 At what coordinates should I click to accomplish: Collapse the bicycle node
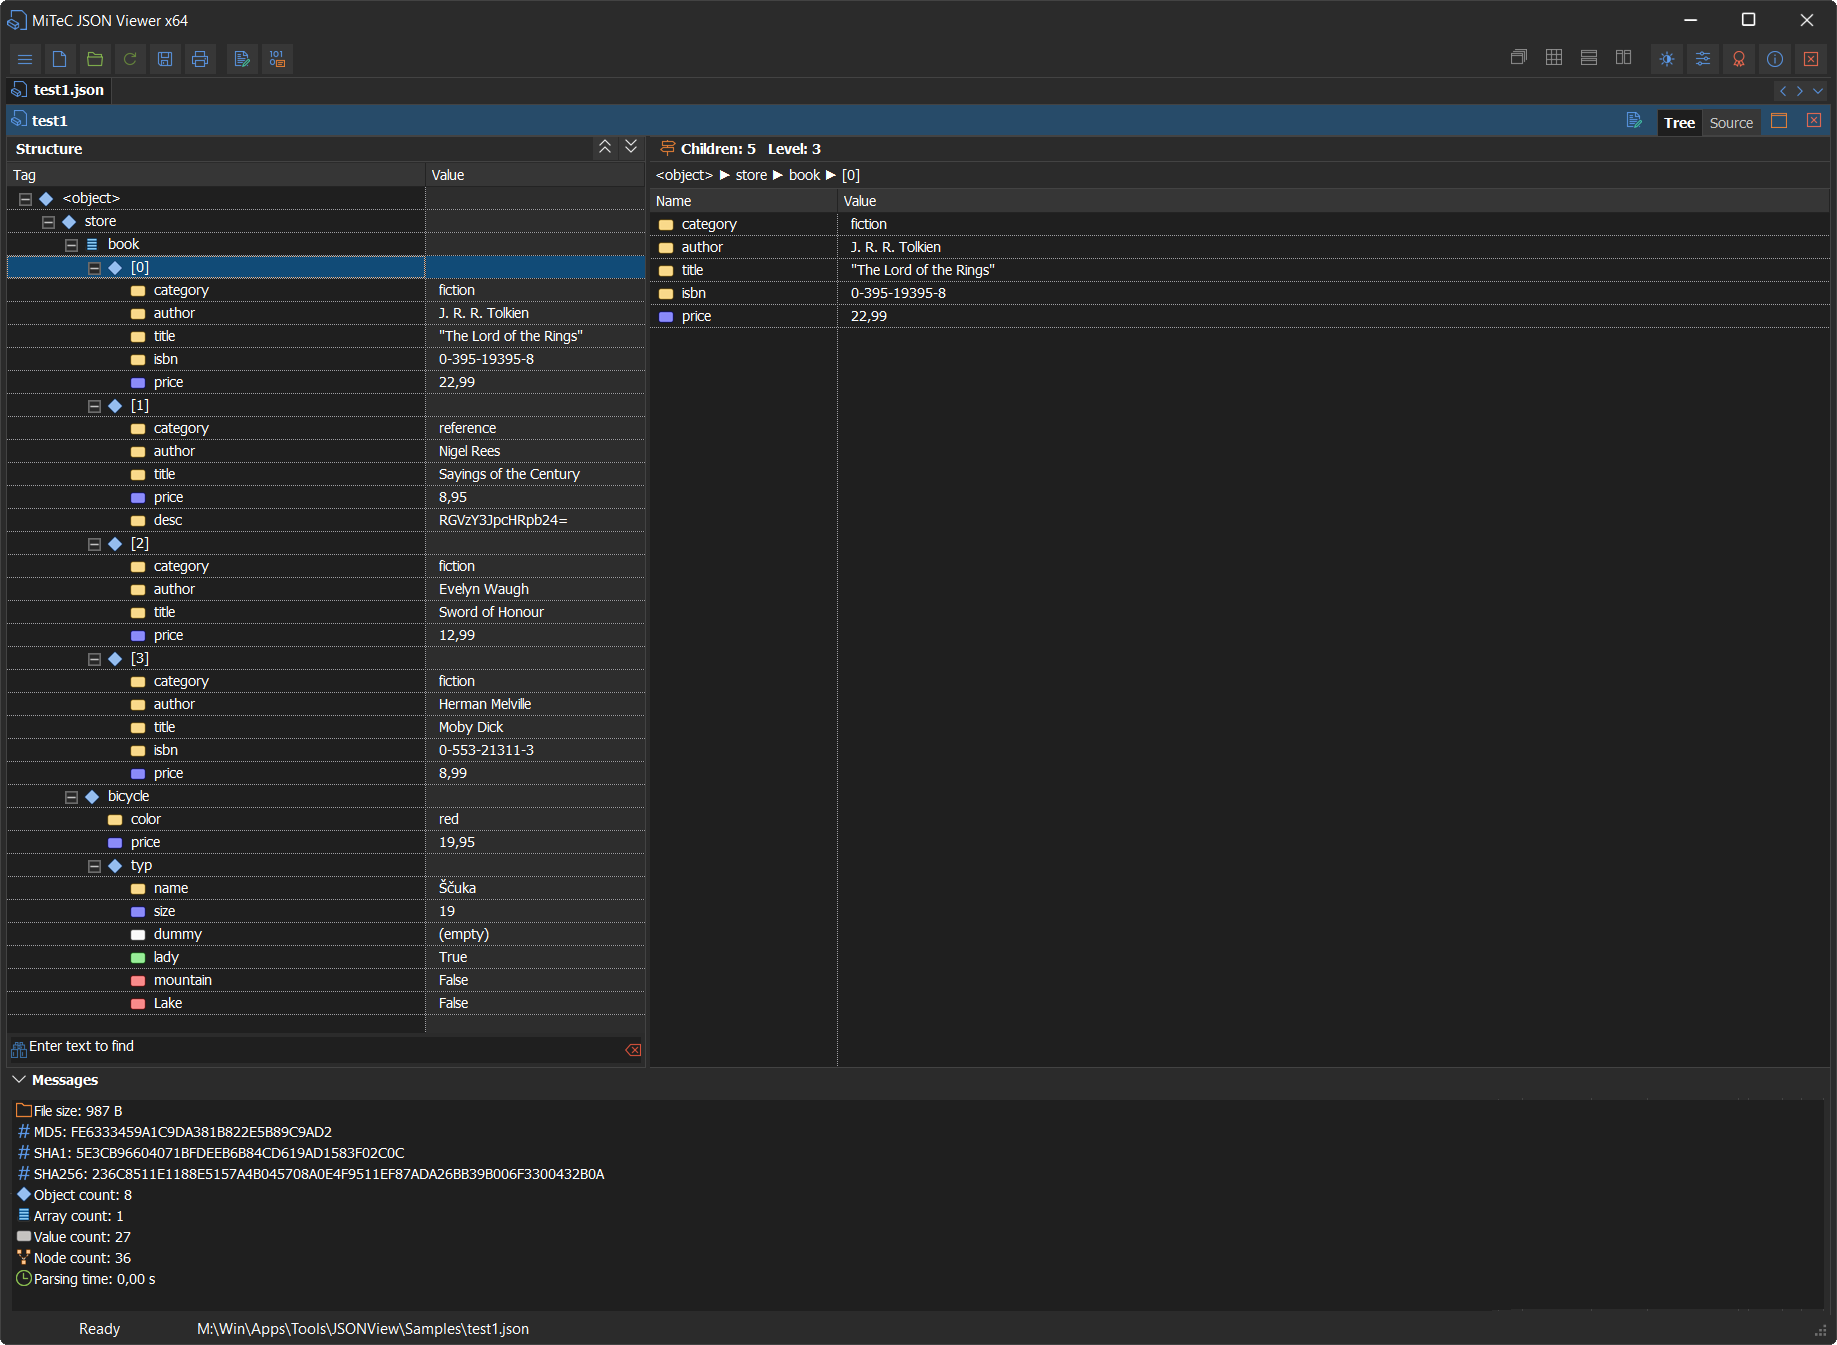click(x=71, y=797)
